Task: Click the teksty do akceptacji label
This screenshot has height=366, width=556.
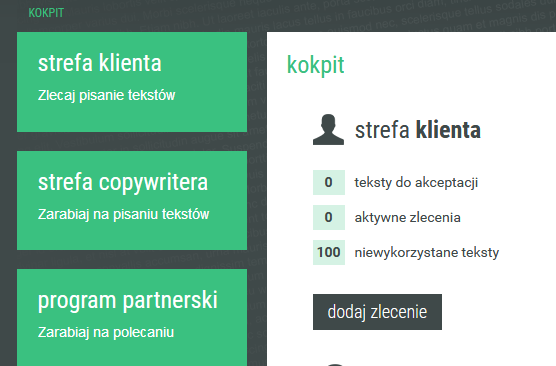Action: pos(416,182)
